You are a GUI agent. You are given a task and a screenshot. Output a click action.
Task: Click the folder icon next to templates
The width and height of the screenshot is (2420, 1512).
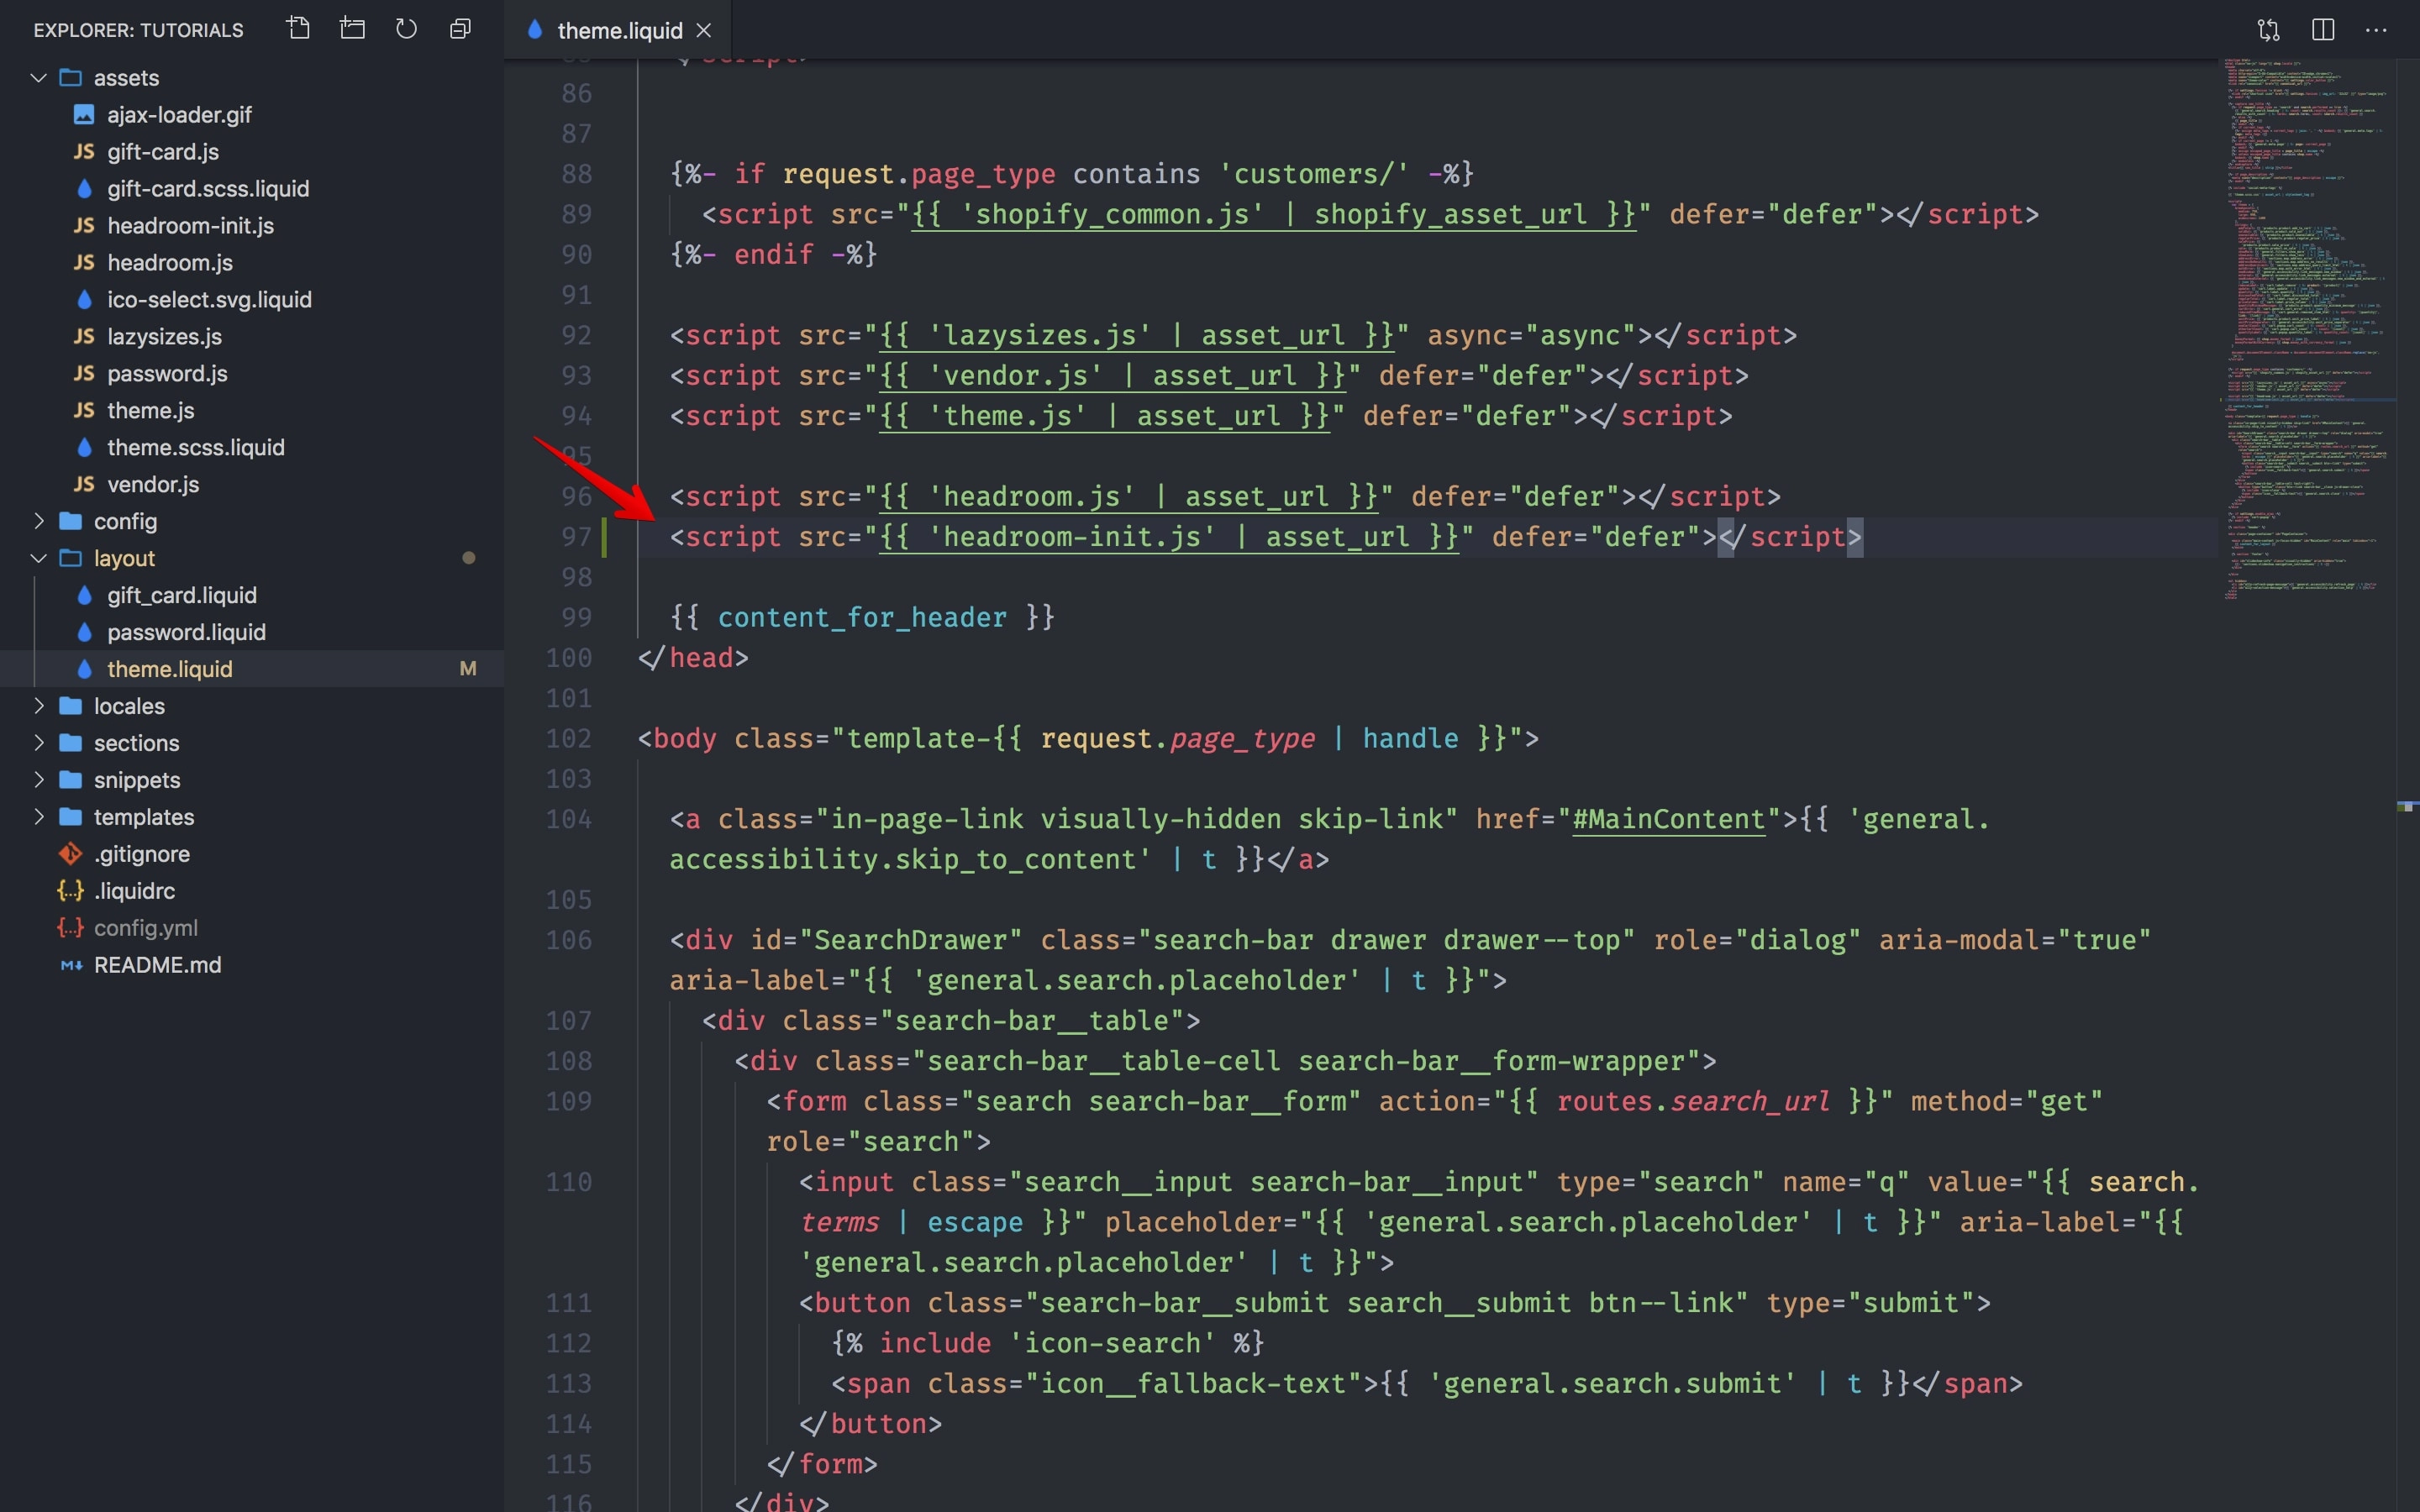coord(70,816)
